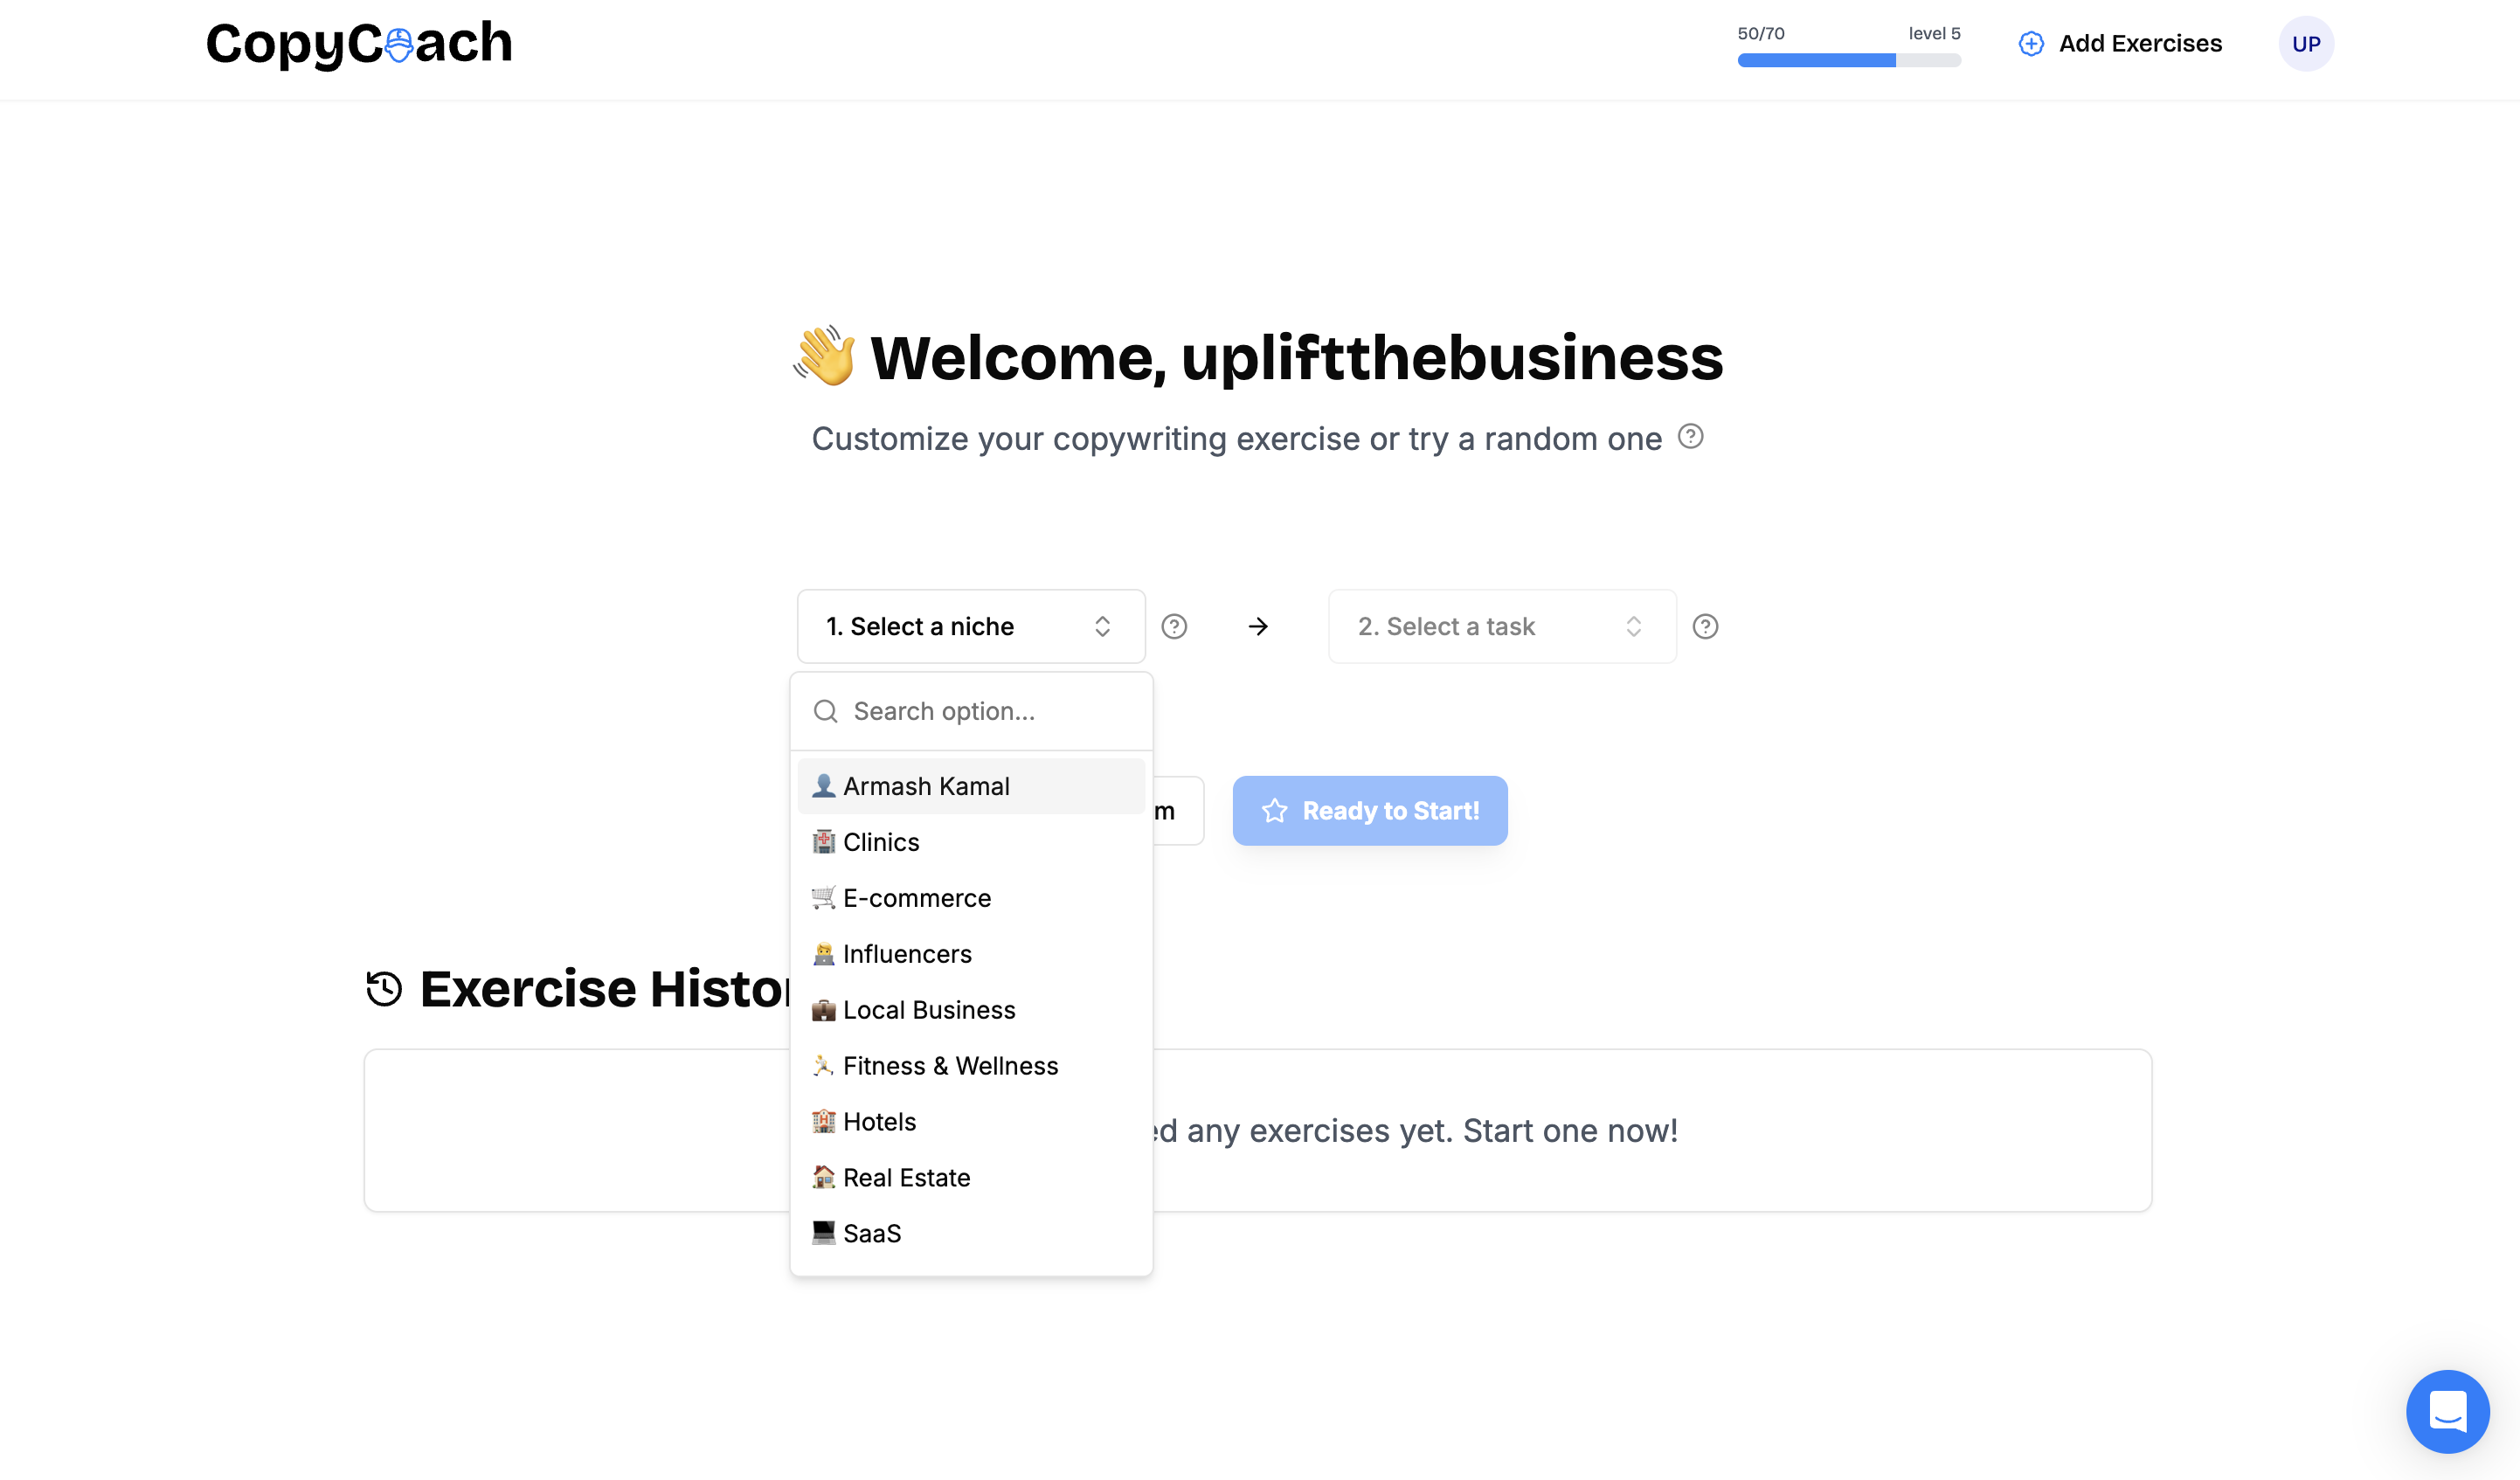Click the hospital icon beside Clinics
Screen dimensions: 2520x1480
click(x=823, y=842)
